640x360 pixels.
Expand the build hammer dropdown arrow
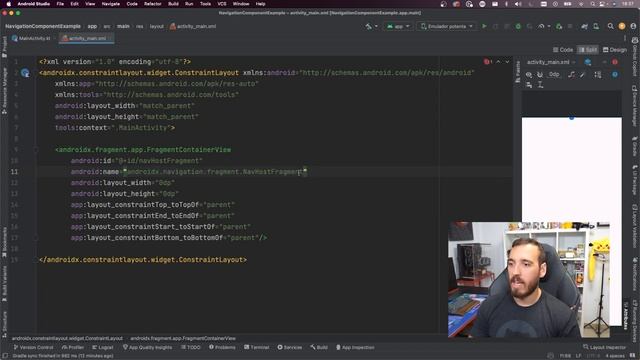click(376, 26)
